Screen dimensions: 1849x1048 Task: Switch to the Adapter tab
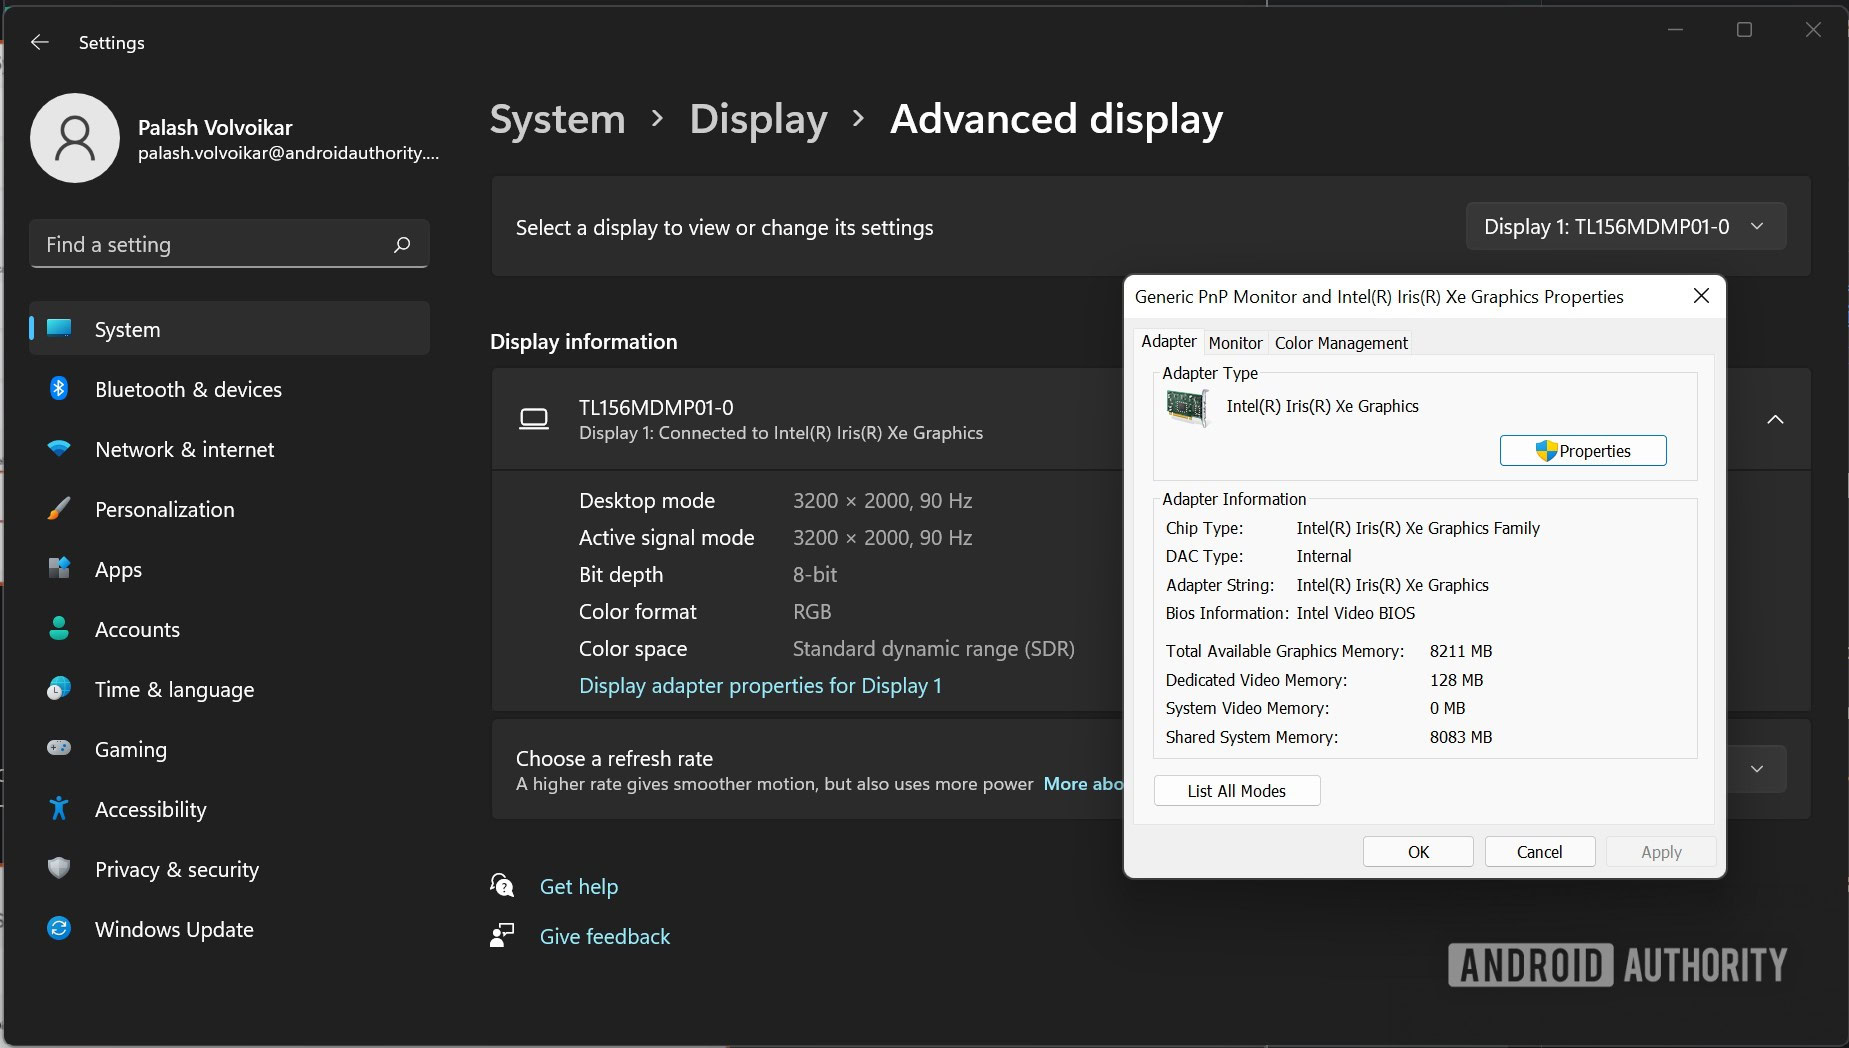tap(1168, 341)
